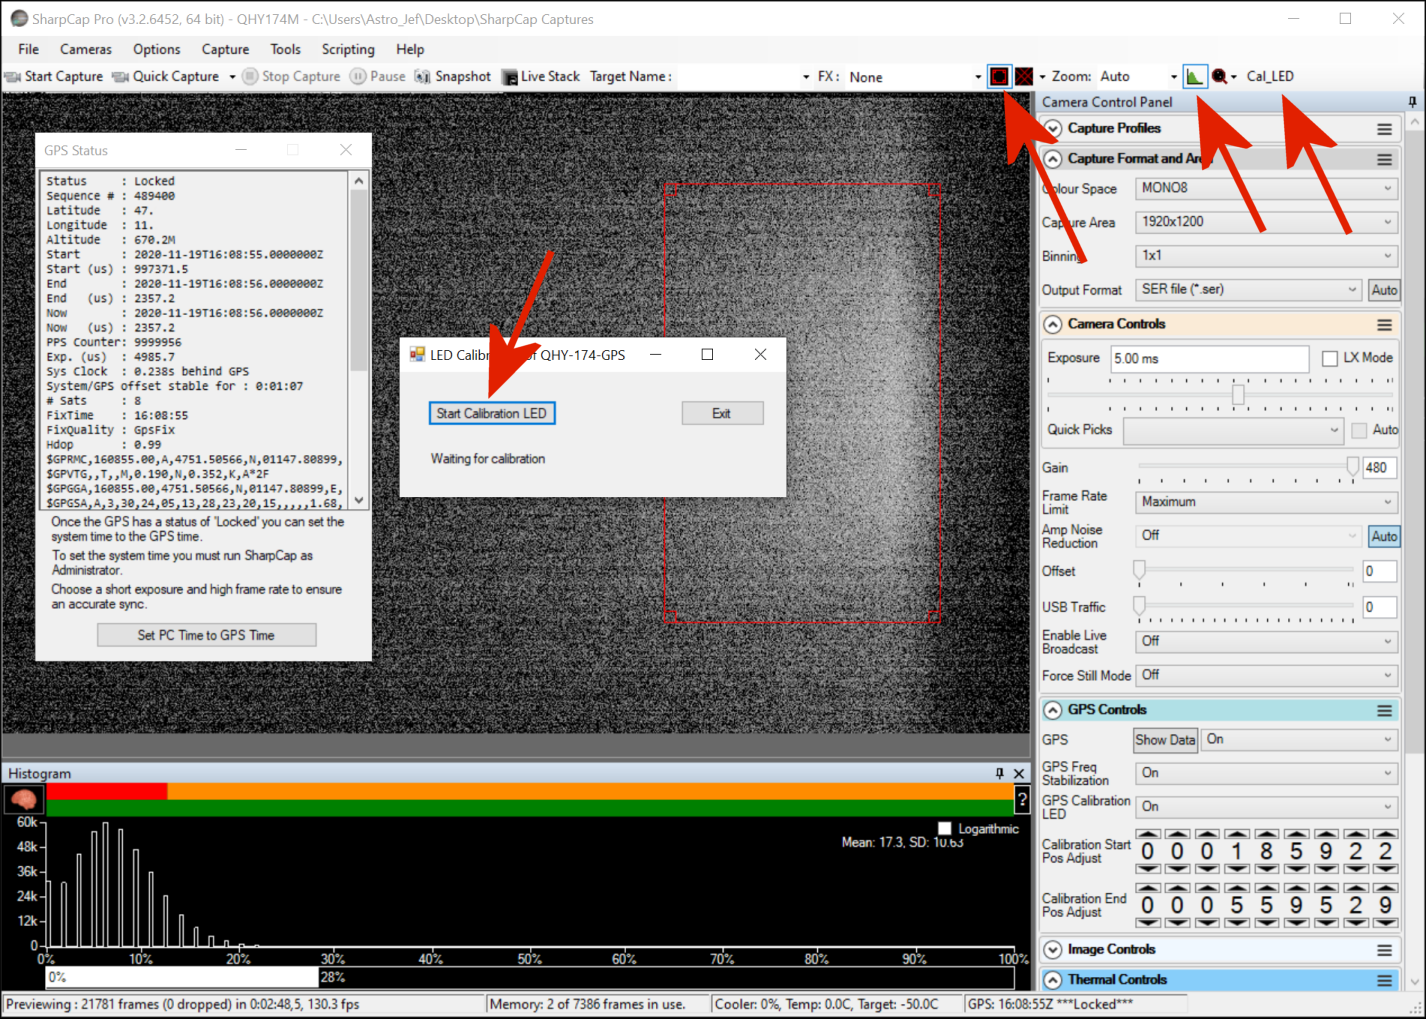This screenshot has width=1426, height=1019.
Task: Open the GPS Controls hamburger menu
Action: pos(1384,710)
